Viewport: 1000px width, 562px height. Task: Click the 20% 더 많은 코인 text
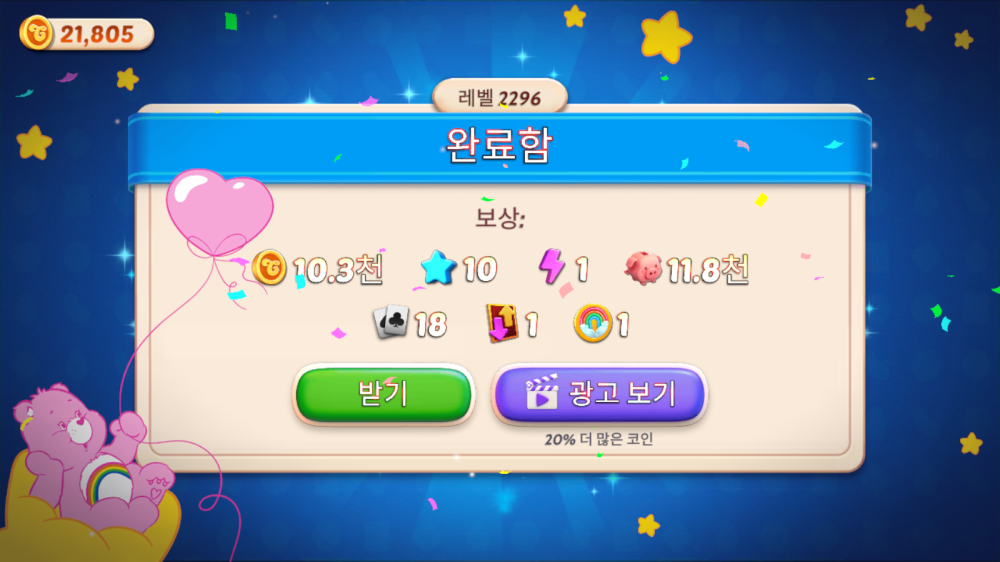click(599, 440)
